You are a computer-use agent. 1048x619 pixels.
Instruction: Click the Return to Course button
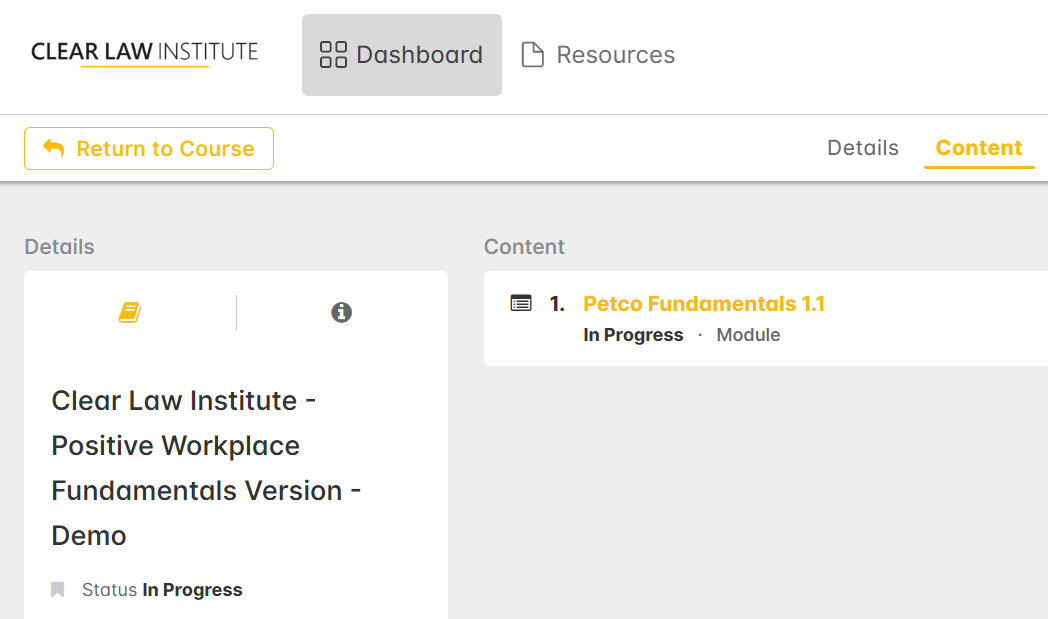click(149, 148)
